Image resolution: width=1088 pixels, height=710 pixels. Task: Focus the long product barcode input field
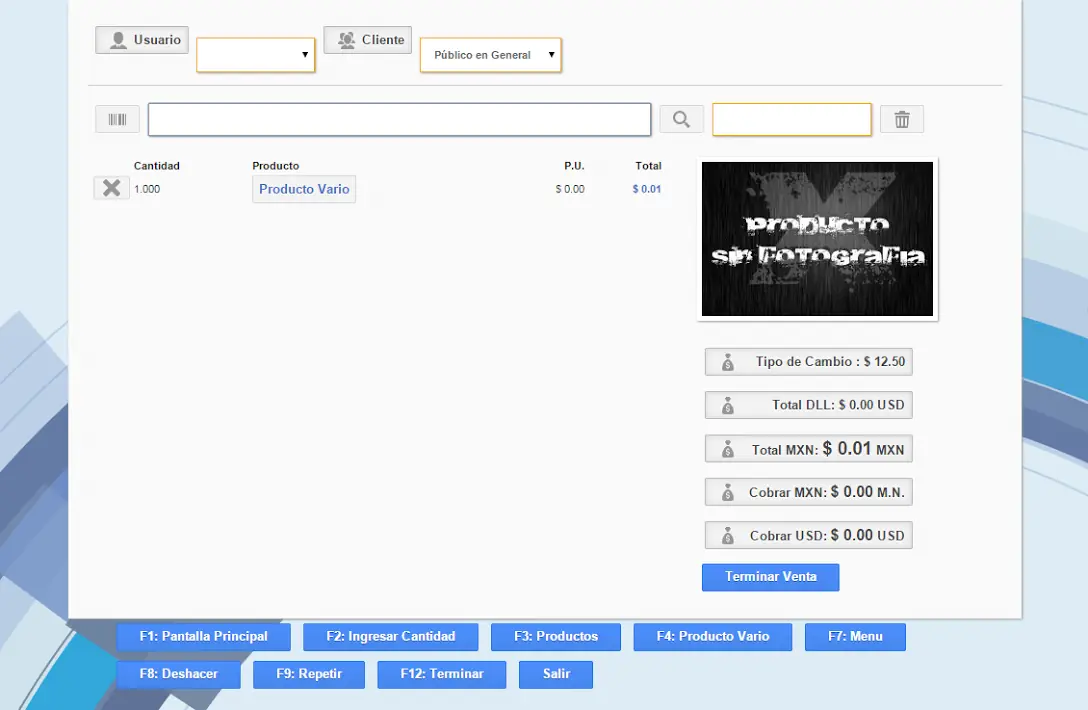point(400,119)
